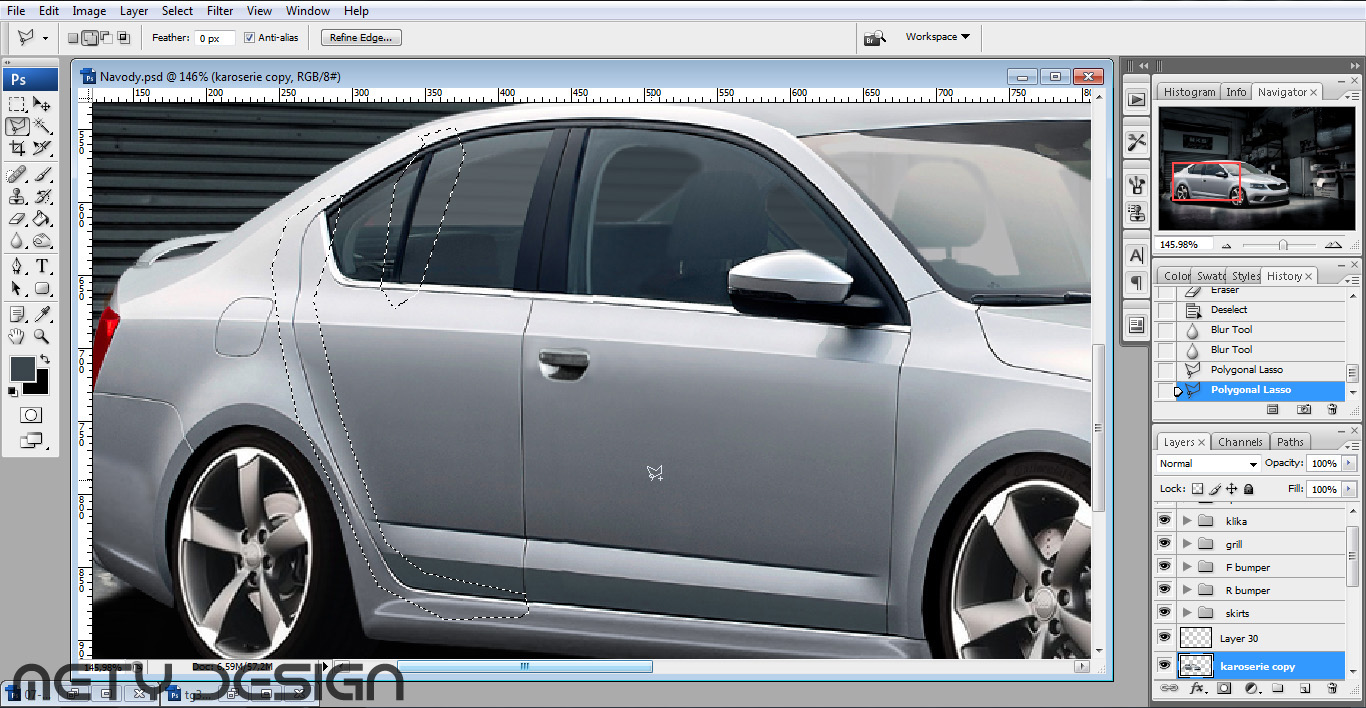Select the Sponge tool
The height and width of the screenshot is (708, 1366).
[42, 241]
